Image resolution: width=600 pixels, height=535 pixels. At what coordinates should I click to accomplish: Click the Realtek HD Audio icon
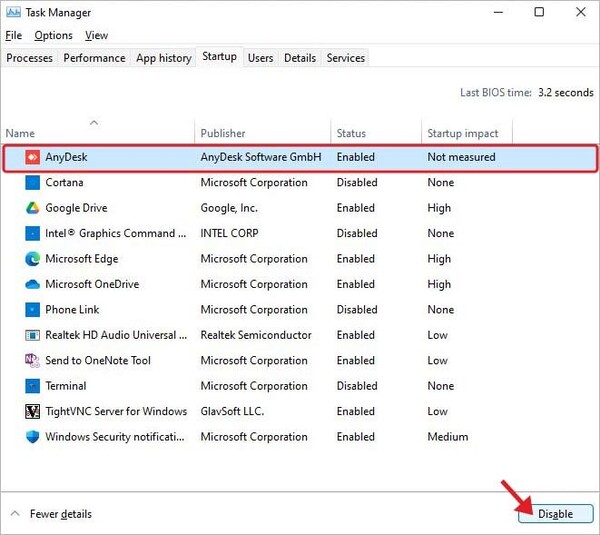(x=33, y=336)
